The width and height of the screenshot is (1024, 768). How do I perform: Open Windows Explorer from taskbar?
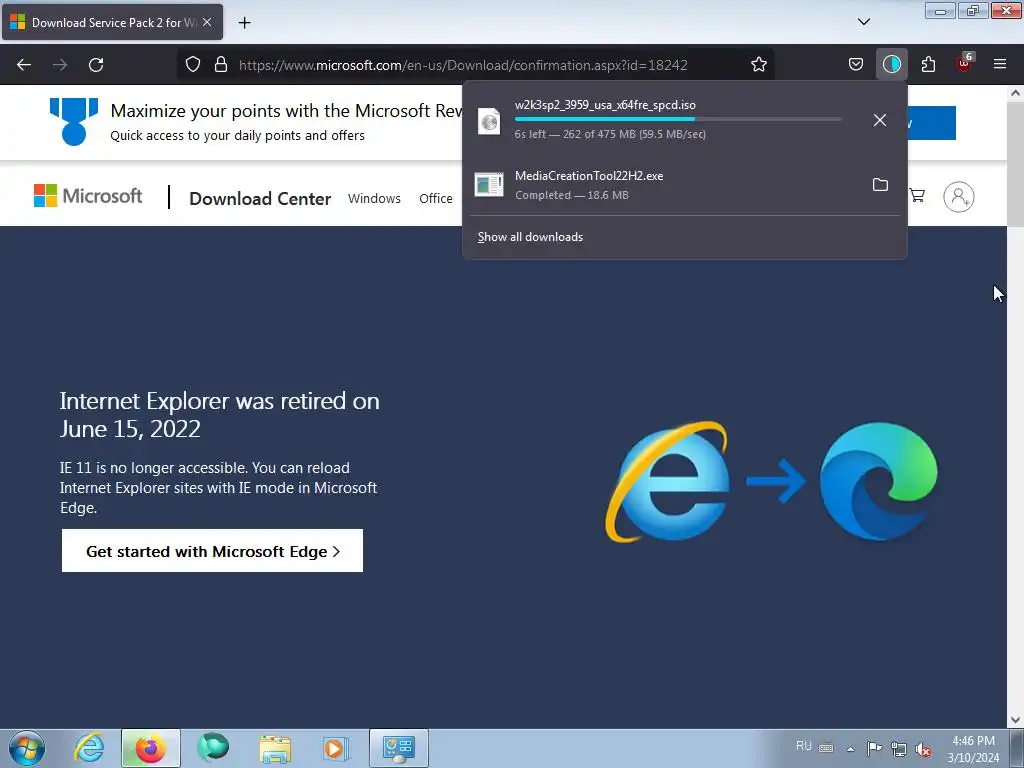(x=275, y=748)
